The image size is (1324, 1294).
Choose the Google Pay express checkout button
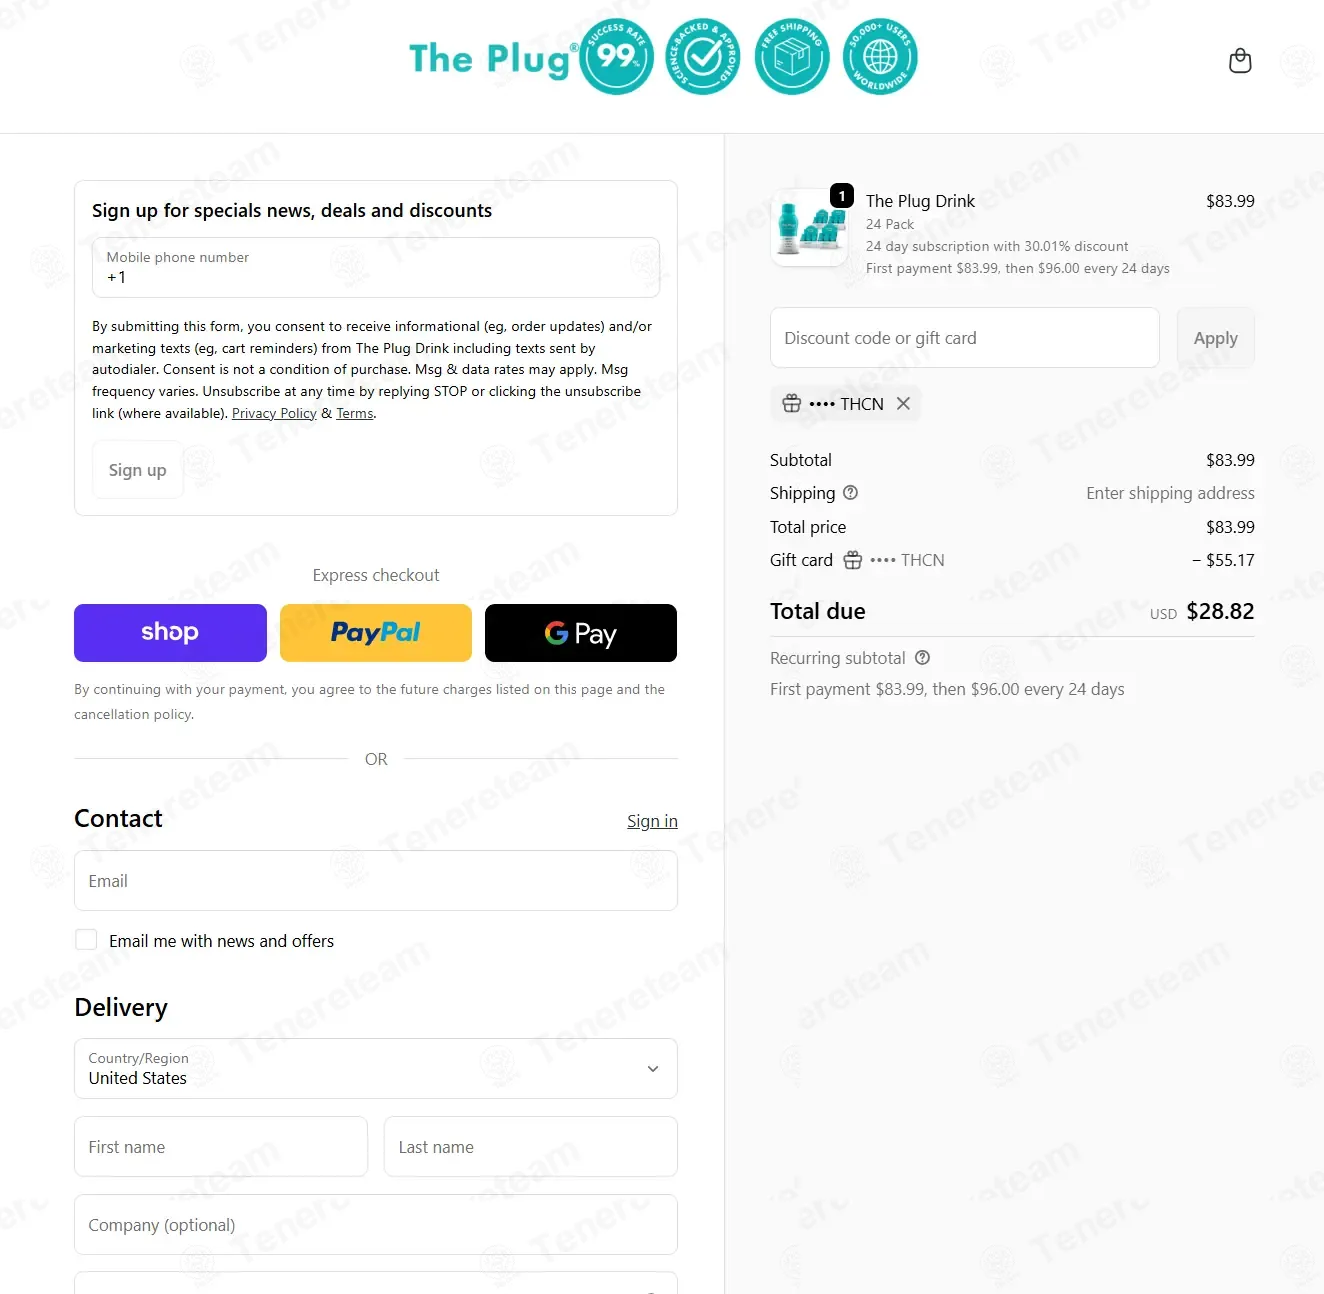581,633
